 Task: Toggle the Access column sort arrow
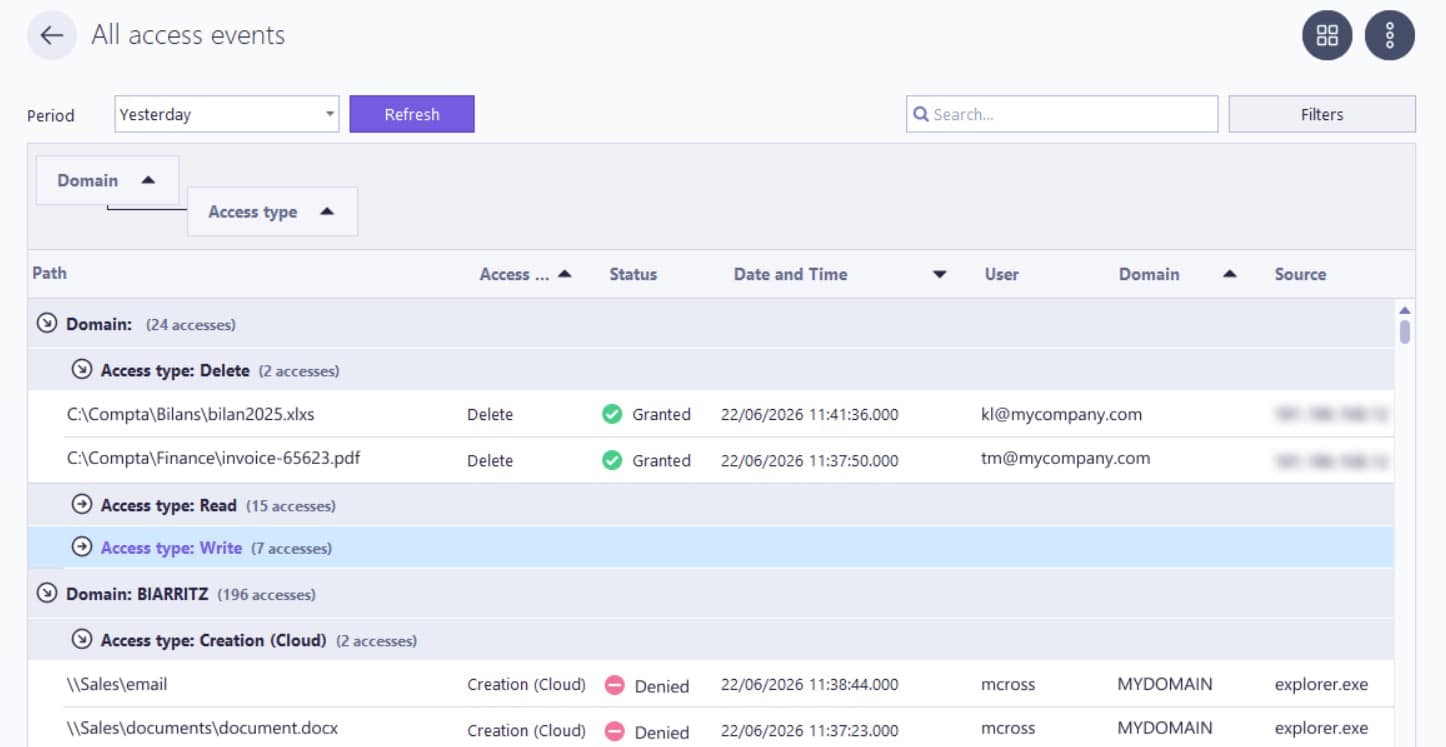coord(564,274)
